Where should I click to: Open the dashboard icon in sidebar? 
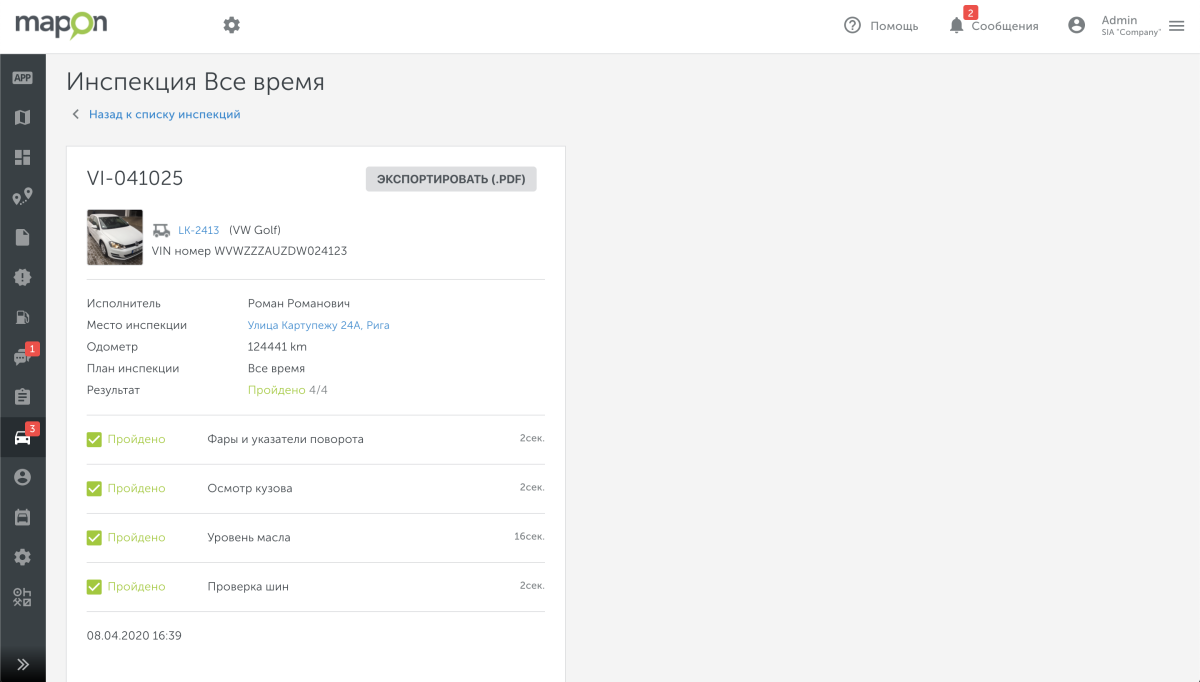pos(22,157)
